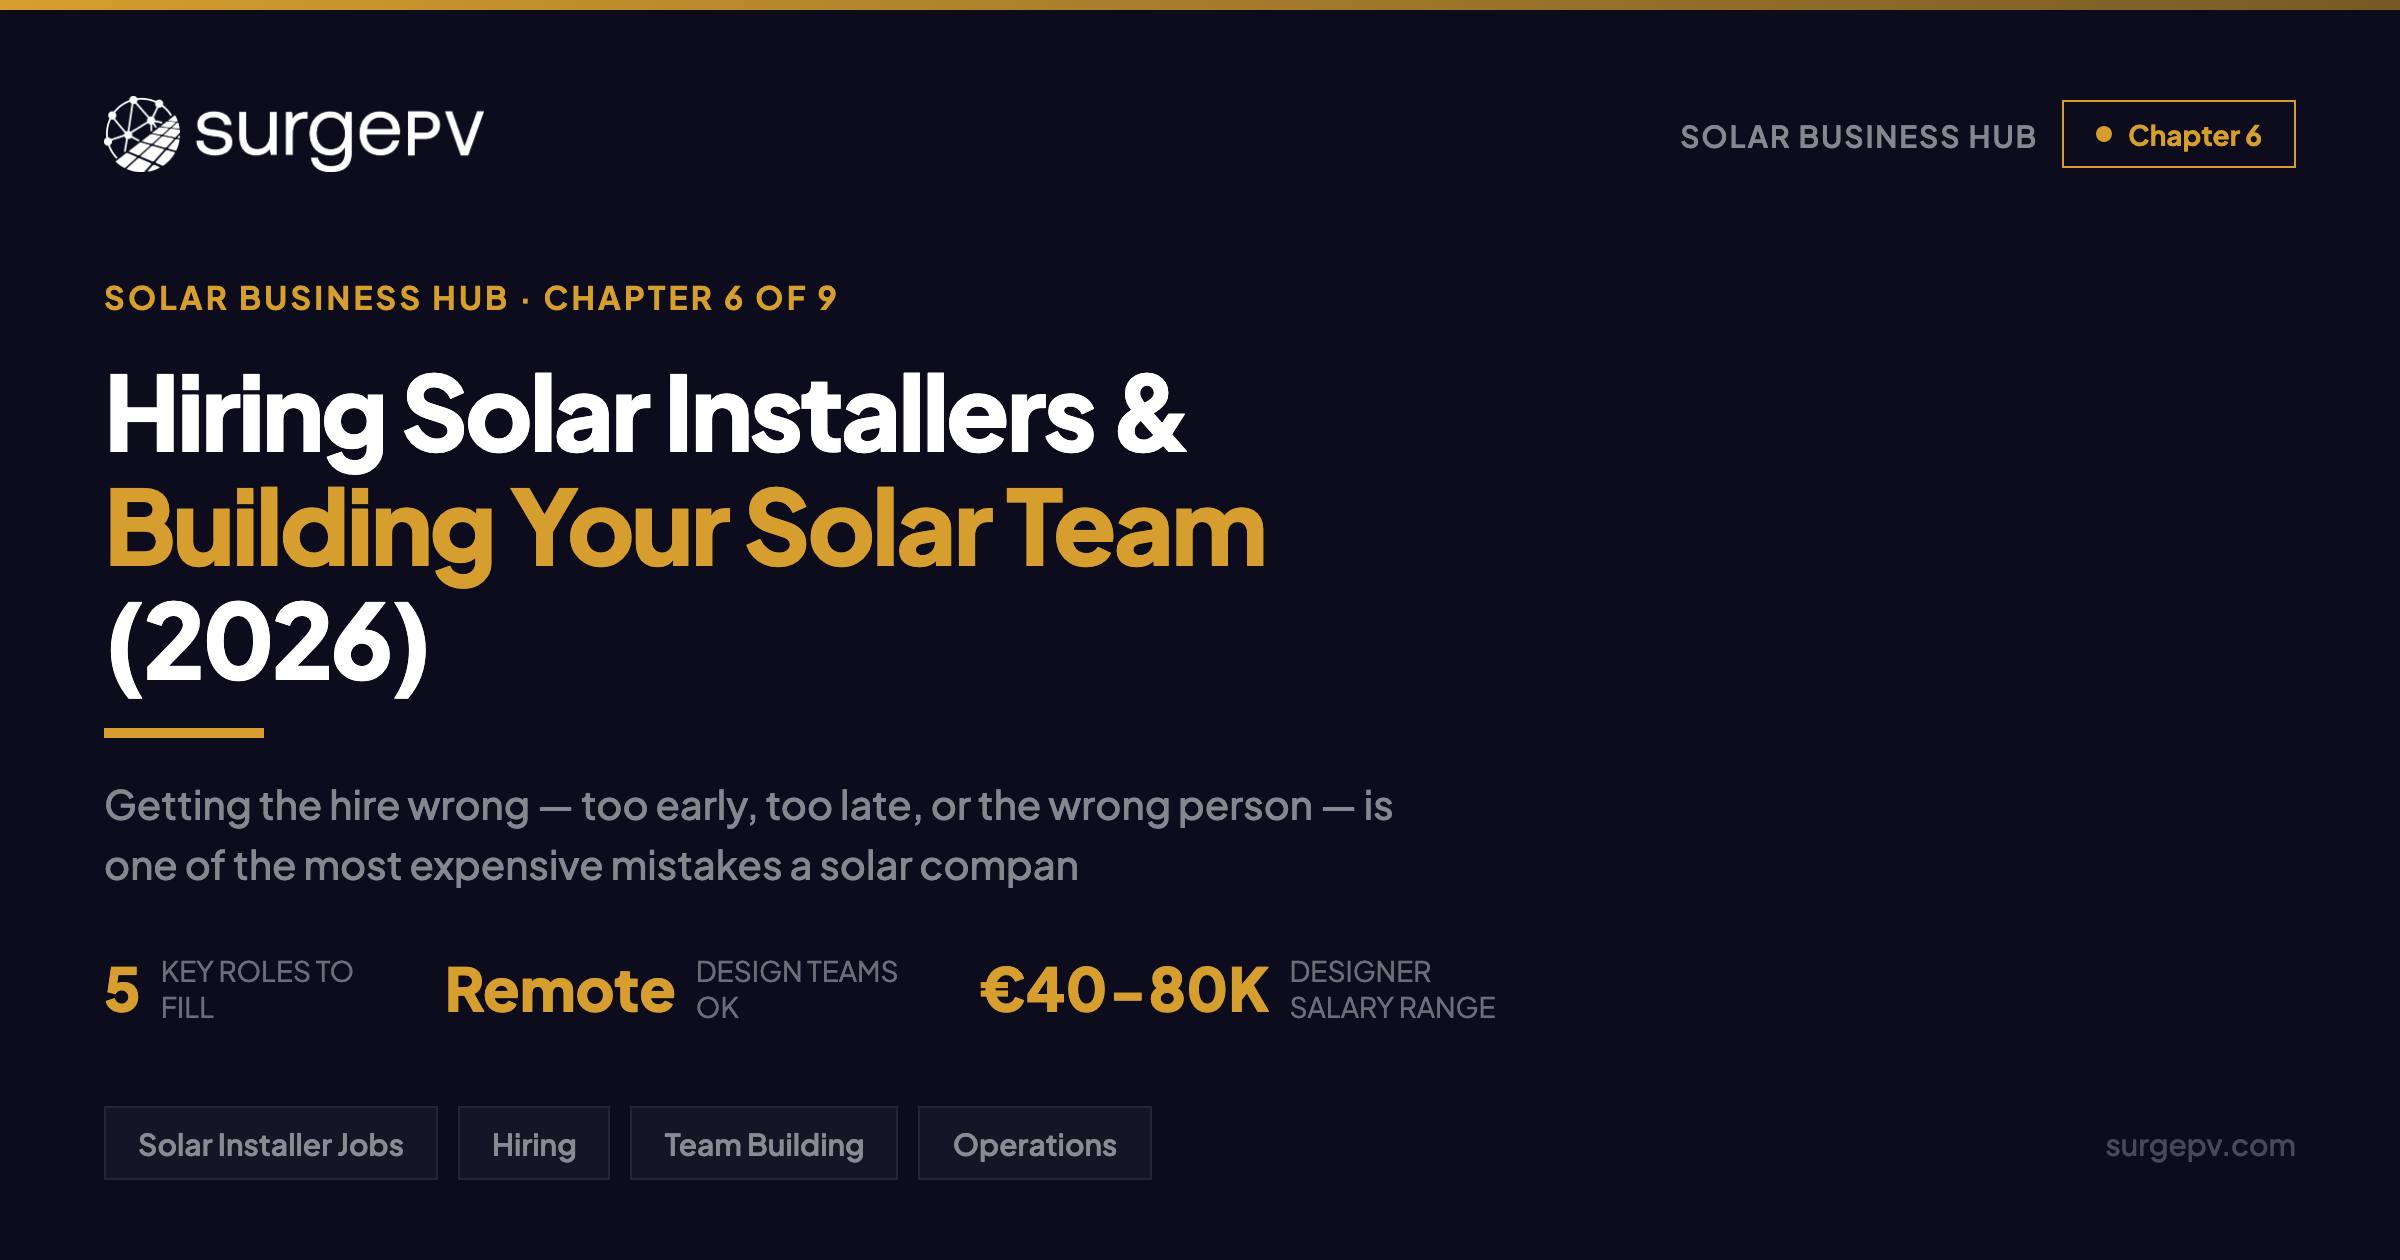
Task: Click the "Designer Salary Range" label
Action: click(1392, 989)
